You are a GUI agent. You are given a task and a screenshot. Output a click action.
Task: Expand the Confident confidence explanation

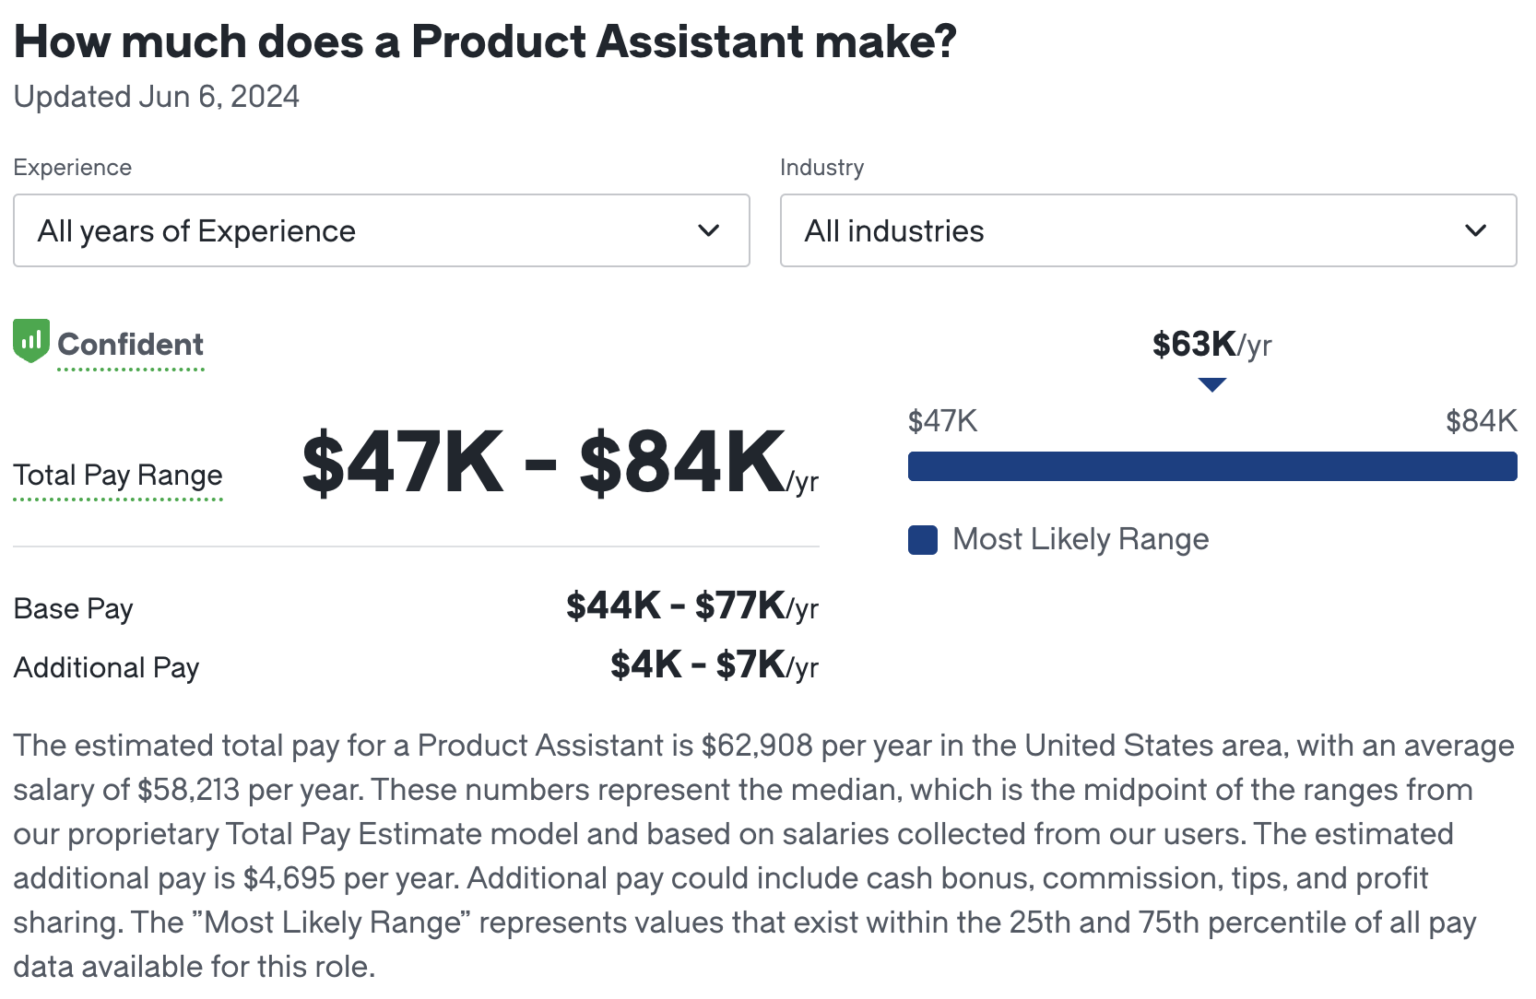coord(130,345)
